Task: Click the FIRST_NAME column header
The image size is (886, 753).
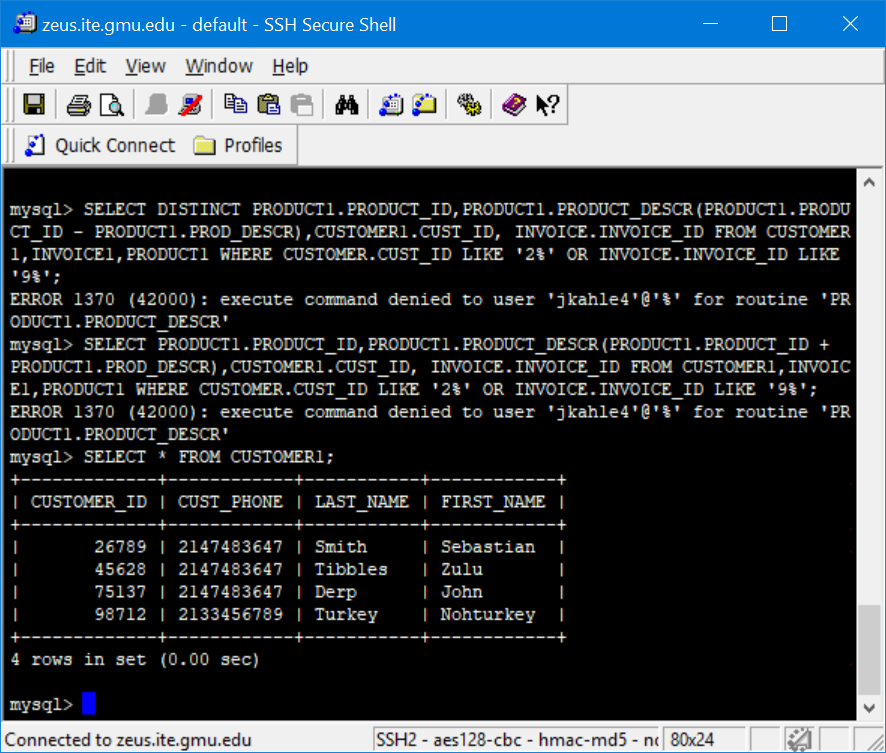Action: pos(493,502)
